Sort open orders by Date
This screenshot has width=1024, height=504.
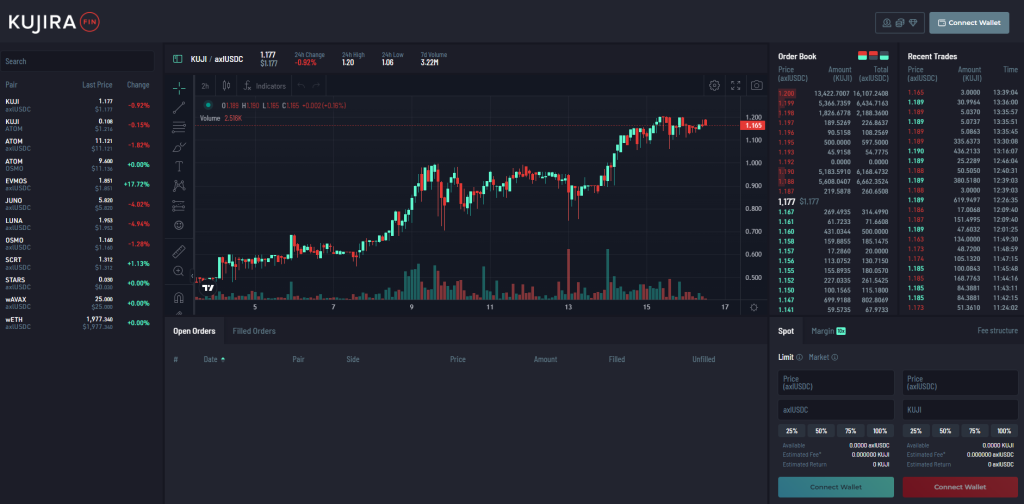tap(214, 359)
